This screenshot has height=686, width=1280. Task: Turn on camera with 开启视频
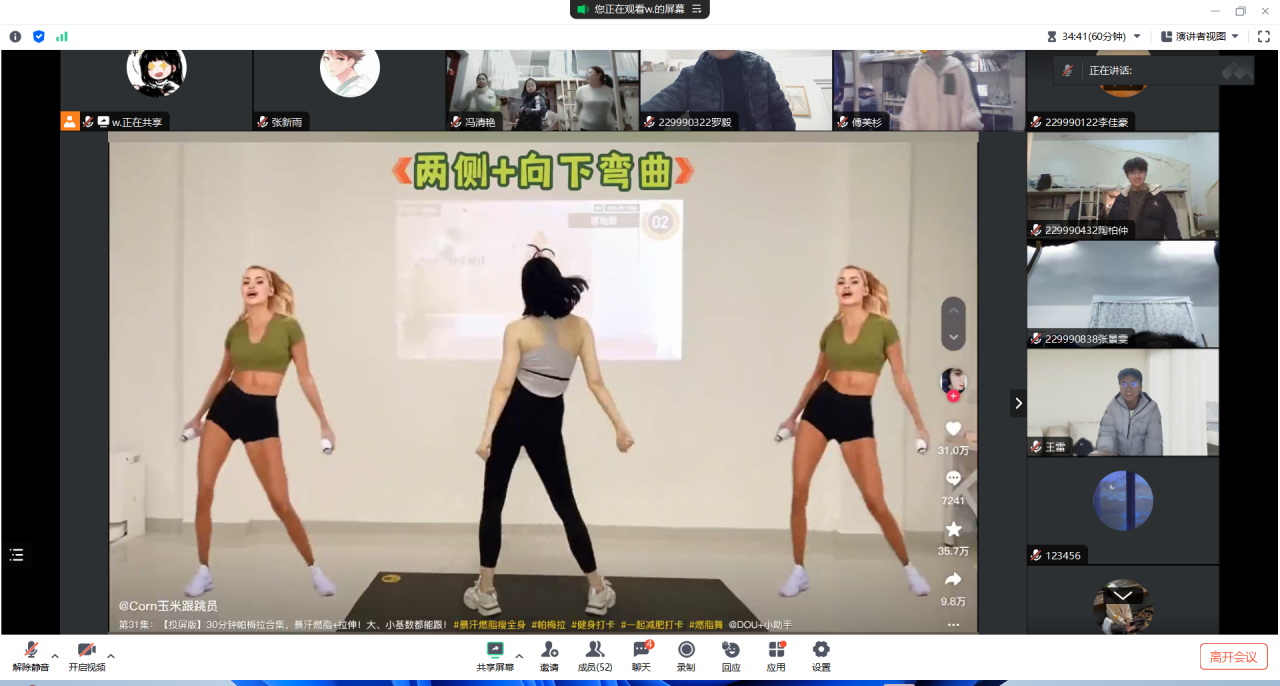click(86, 654)
